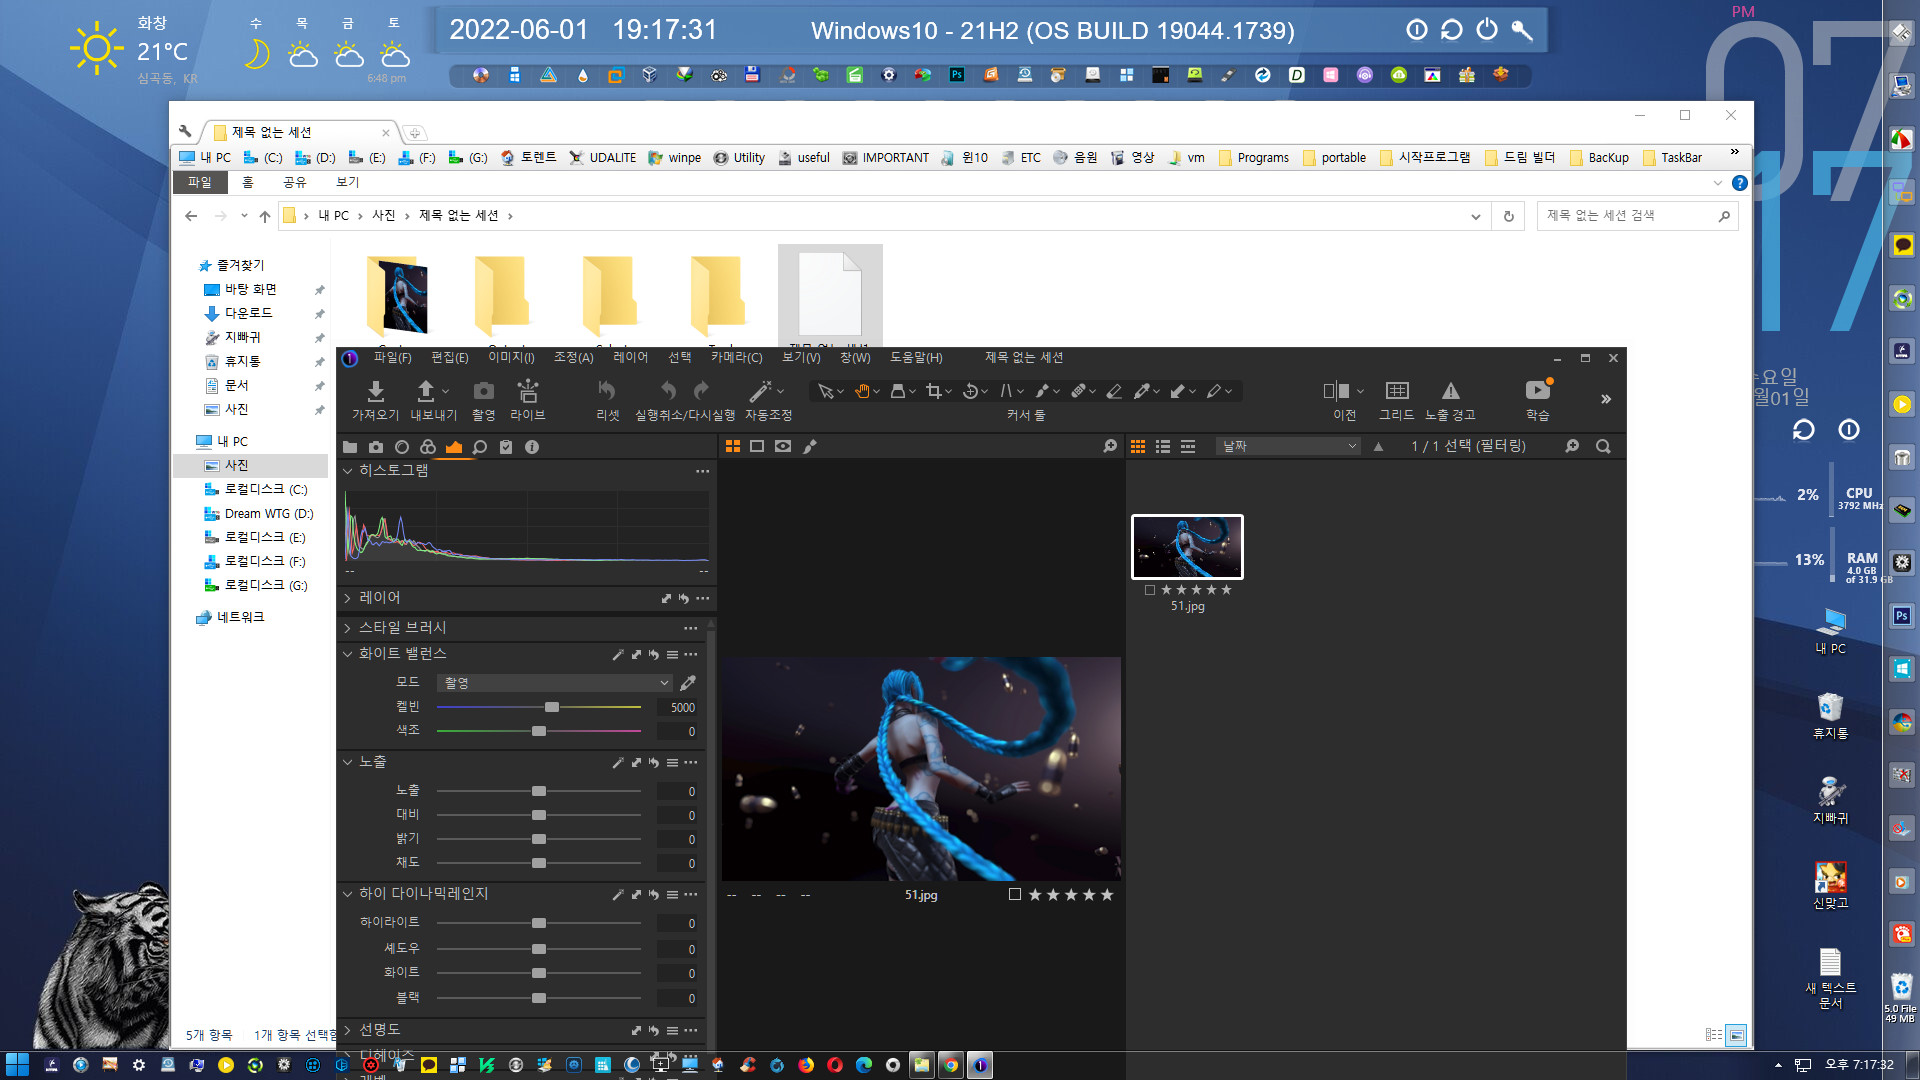Open the Color three-circles tool tab
1920x1080 pixels.
pos(428,447)
